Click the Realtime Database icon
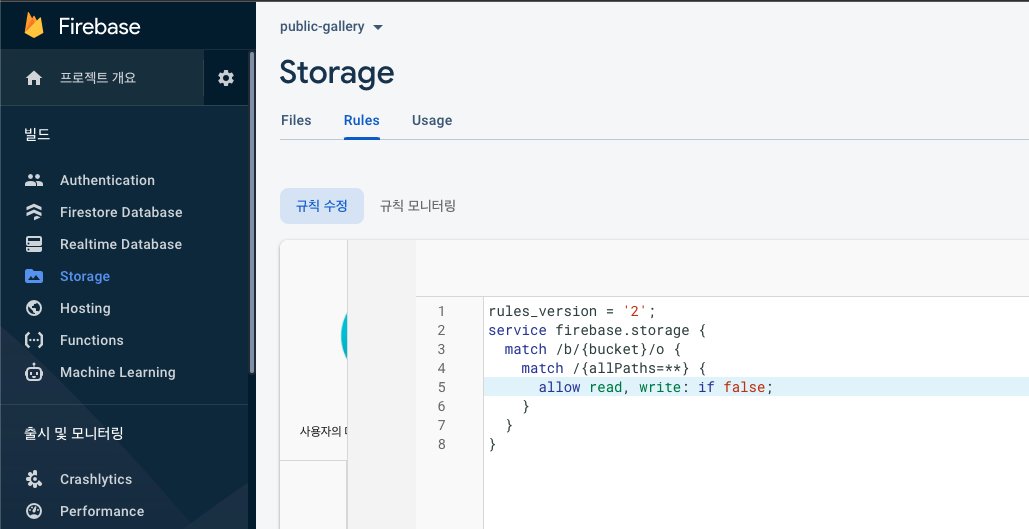Viewport: 1029px width, 529px height. (x=34, y=244)
